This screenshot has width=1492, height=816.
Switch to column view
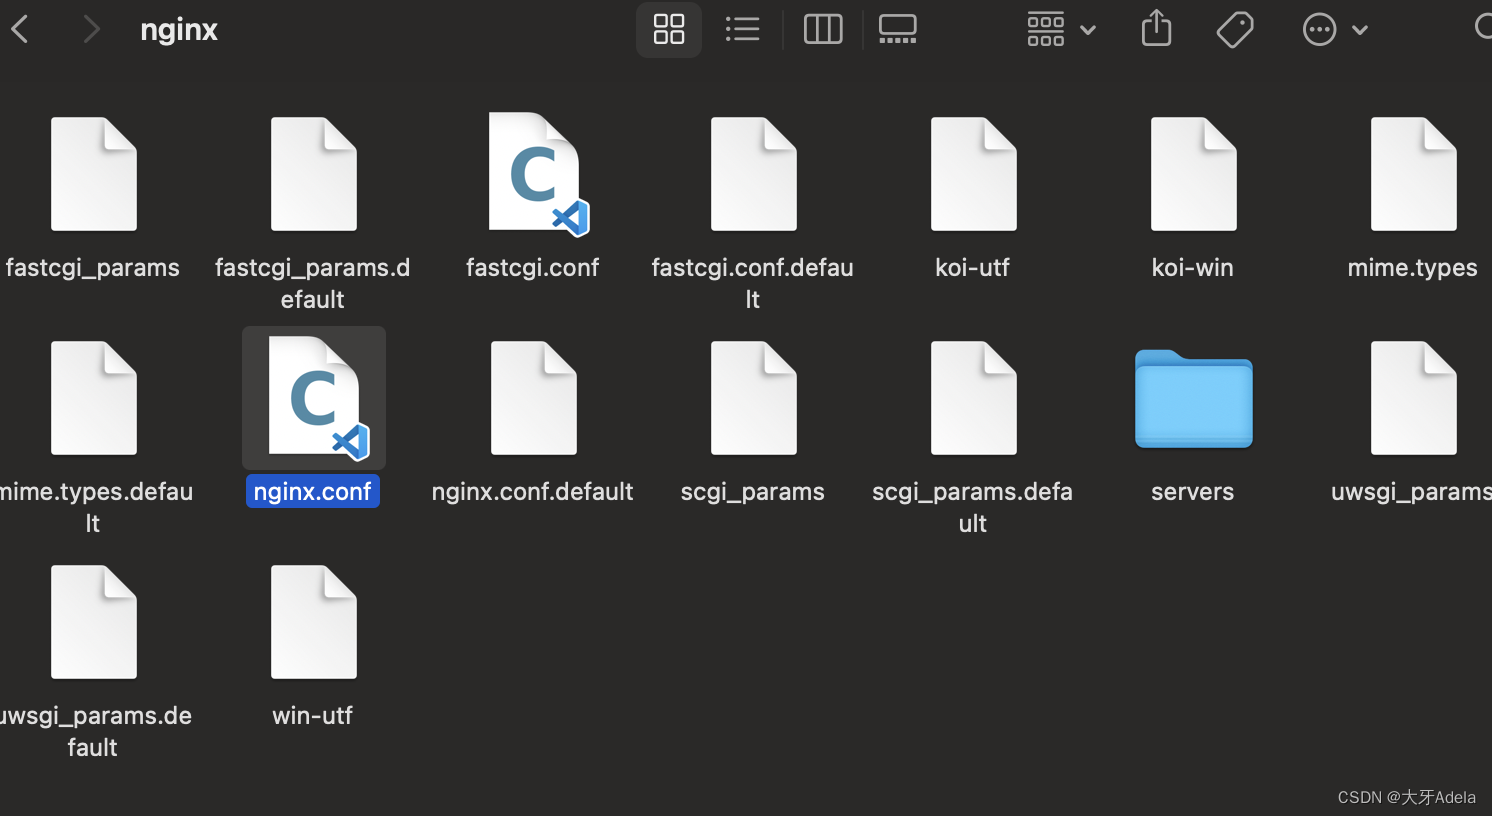point(823,29)
